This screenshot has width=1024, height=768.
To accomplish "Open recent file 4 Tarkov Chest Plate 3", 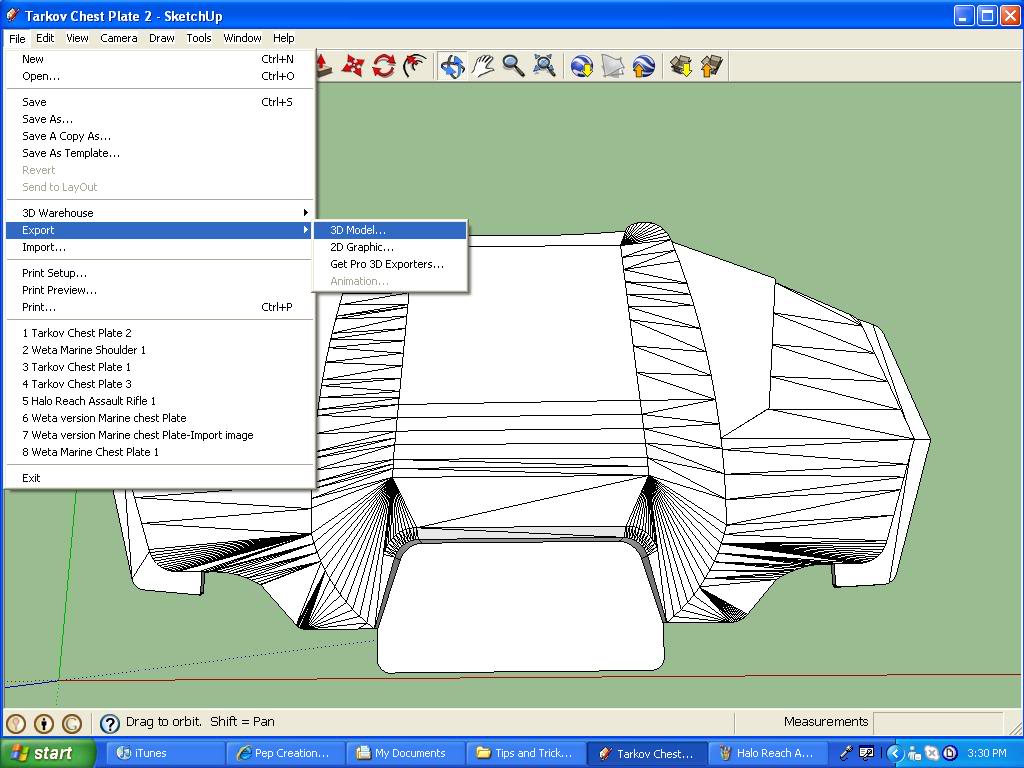I will click(x=159, y=384).
